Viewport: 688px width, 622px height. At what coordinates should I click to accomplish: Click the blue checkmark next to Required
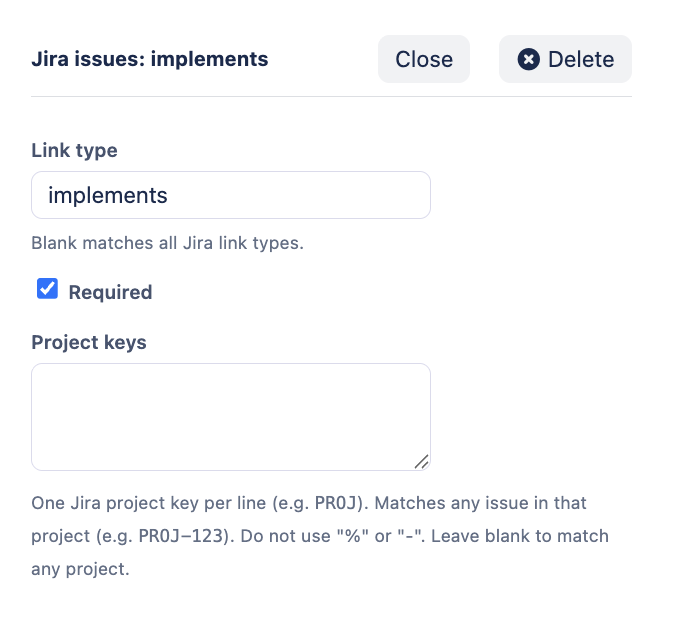tap(47, 290)
